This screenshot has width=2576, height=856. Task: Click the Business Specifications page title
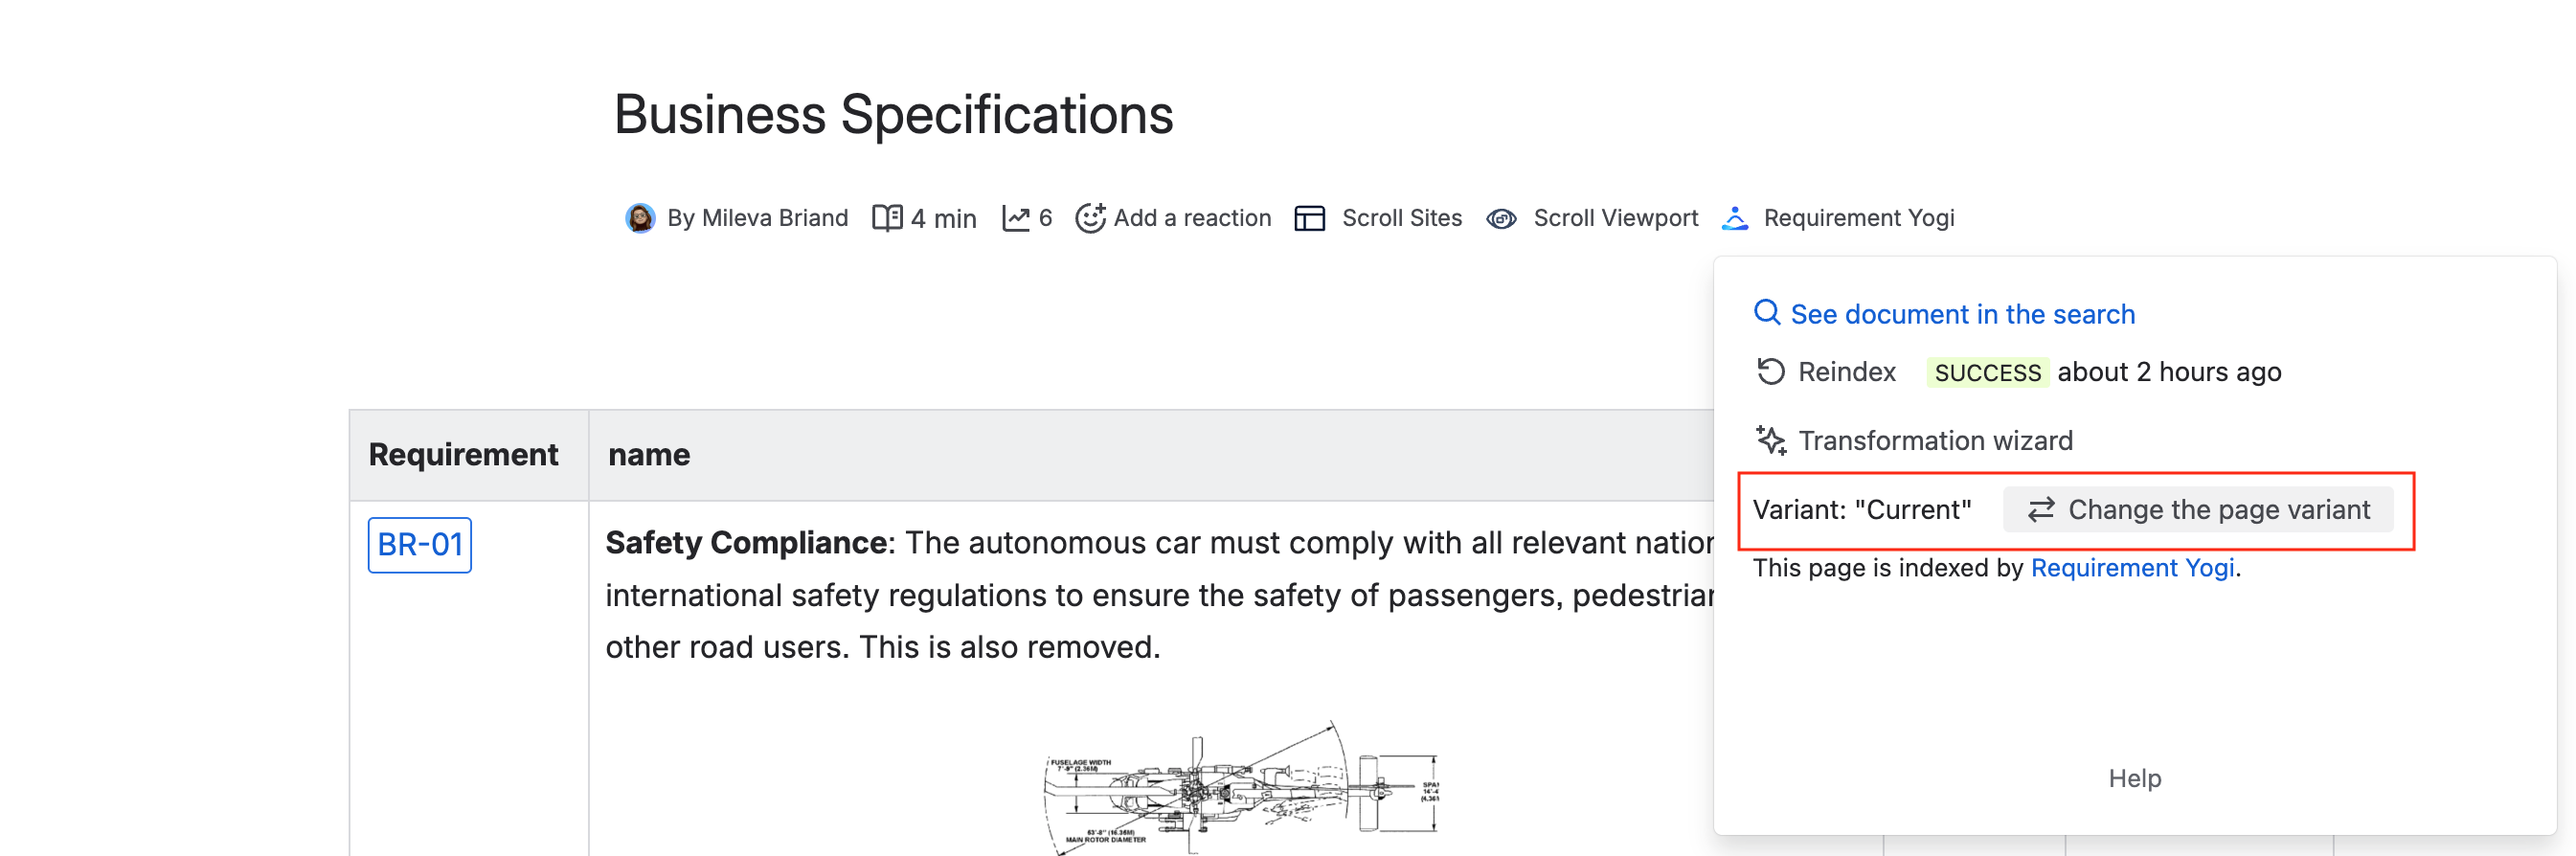893,114
